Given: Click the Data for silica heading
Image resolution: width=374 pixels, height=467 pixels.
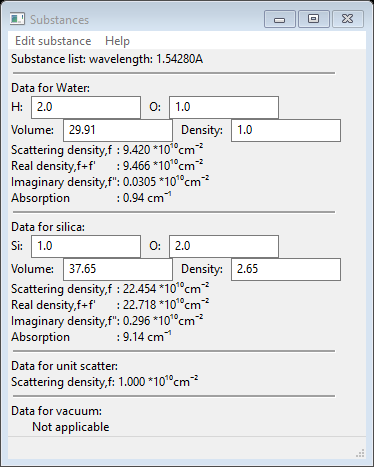Looking at the screenshot, I should (48, 227).
